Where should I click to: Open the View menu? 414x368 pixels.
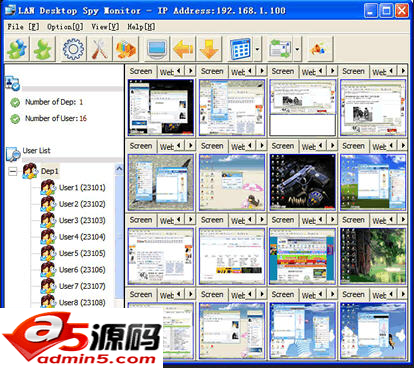[x=105, y=27]
